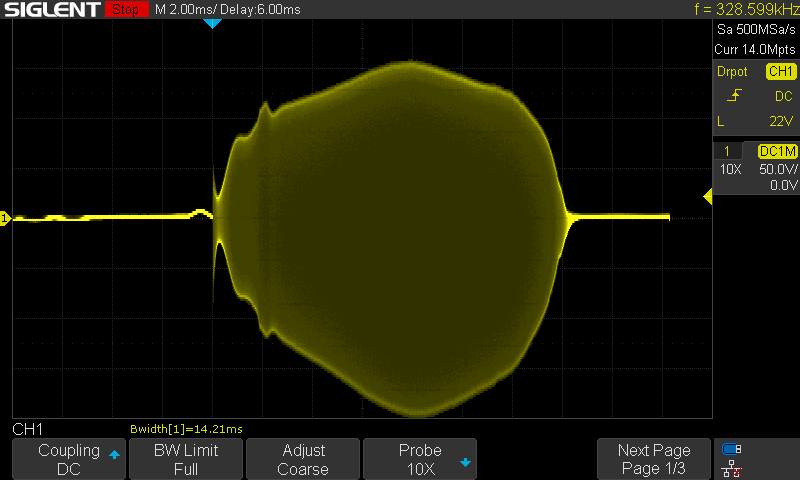This screenshot has width=800, height=480.
Task: Open the Coupling DC menu button
Action: 69,459
